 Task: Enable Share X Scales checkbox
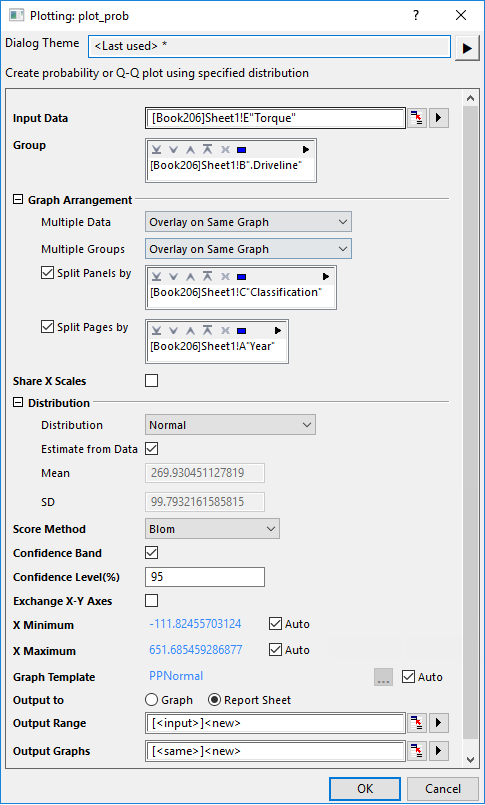(x=151, y=381)
